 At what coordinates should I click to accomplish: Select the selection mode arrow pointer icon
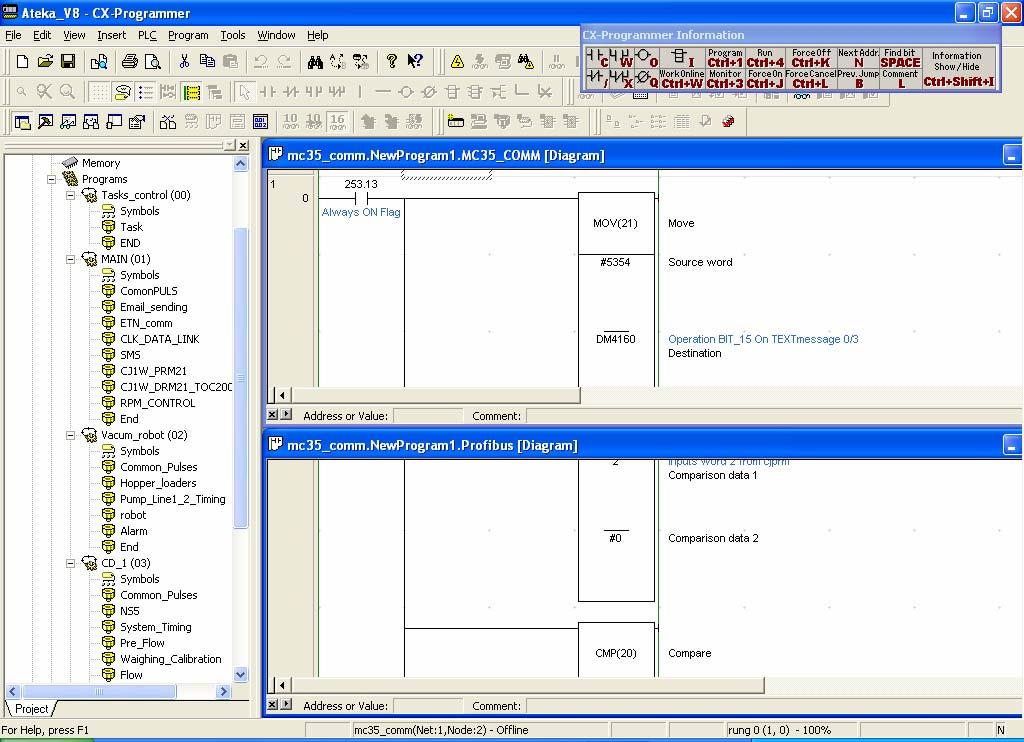tap(244, 91)
